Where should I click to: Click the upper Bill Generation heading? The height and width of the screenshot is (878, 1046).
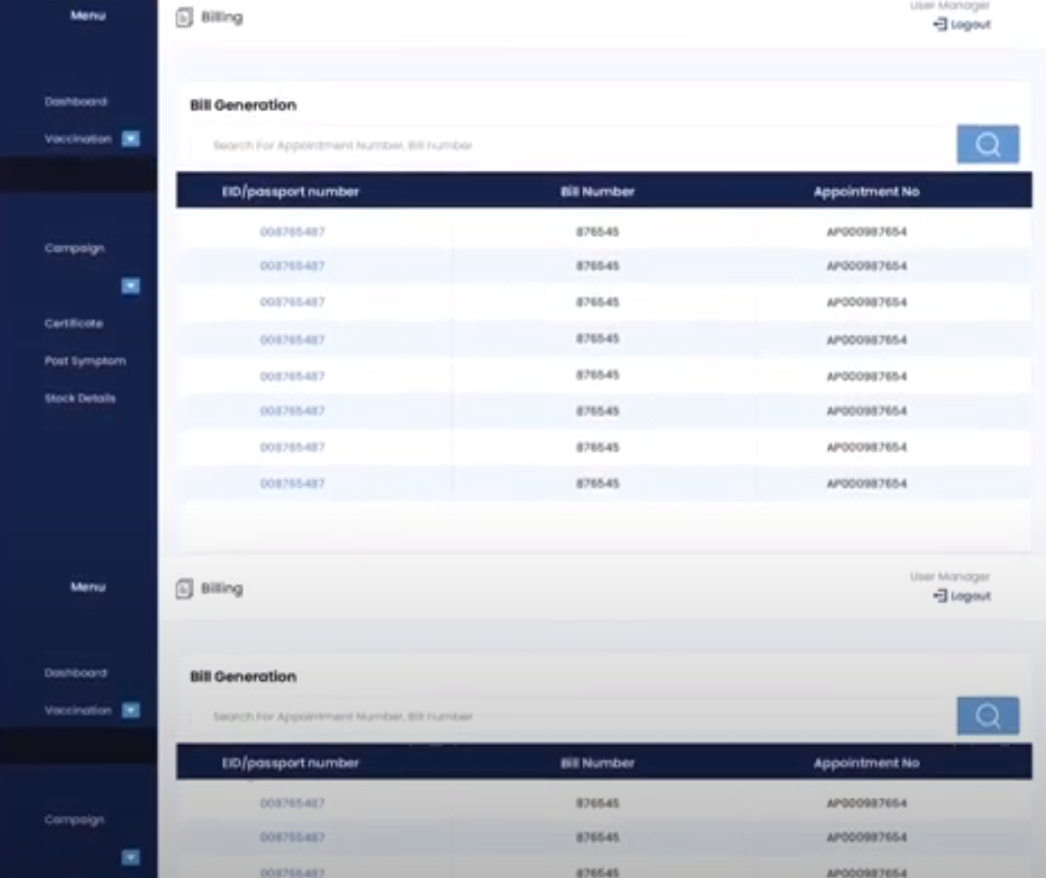click(x=243, y=105)
